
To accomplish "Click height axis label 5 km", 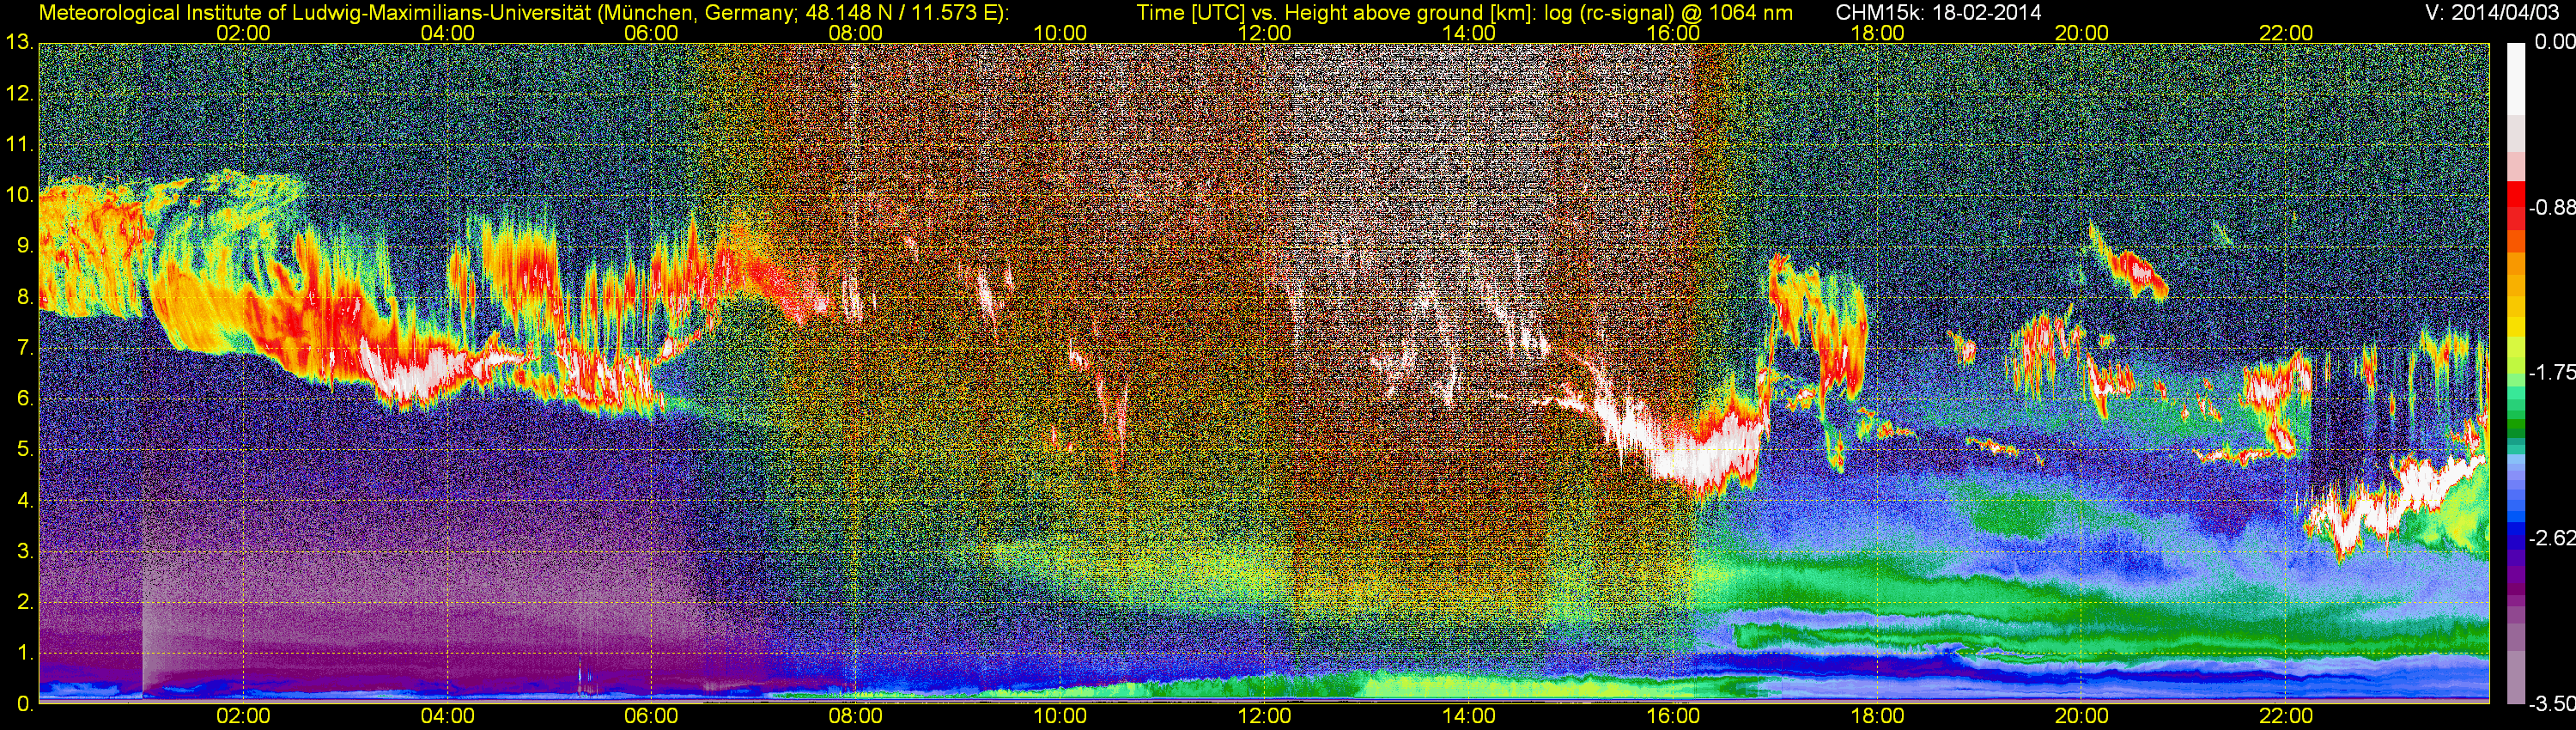I will pyautogui.click(x=24, y=450).
